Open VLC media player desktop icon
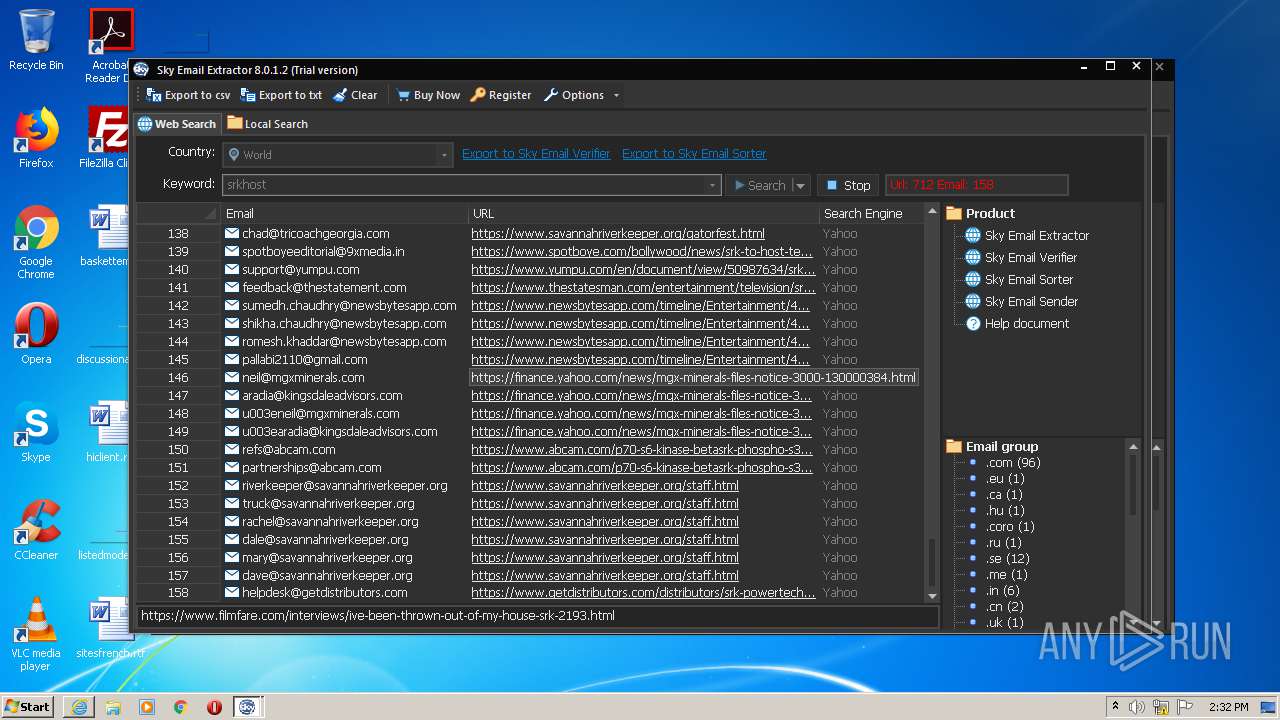Image resolution: width=1280 pixels, height=720 pixels. 36,634
